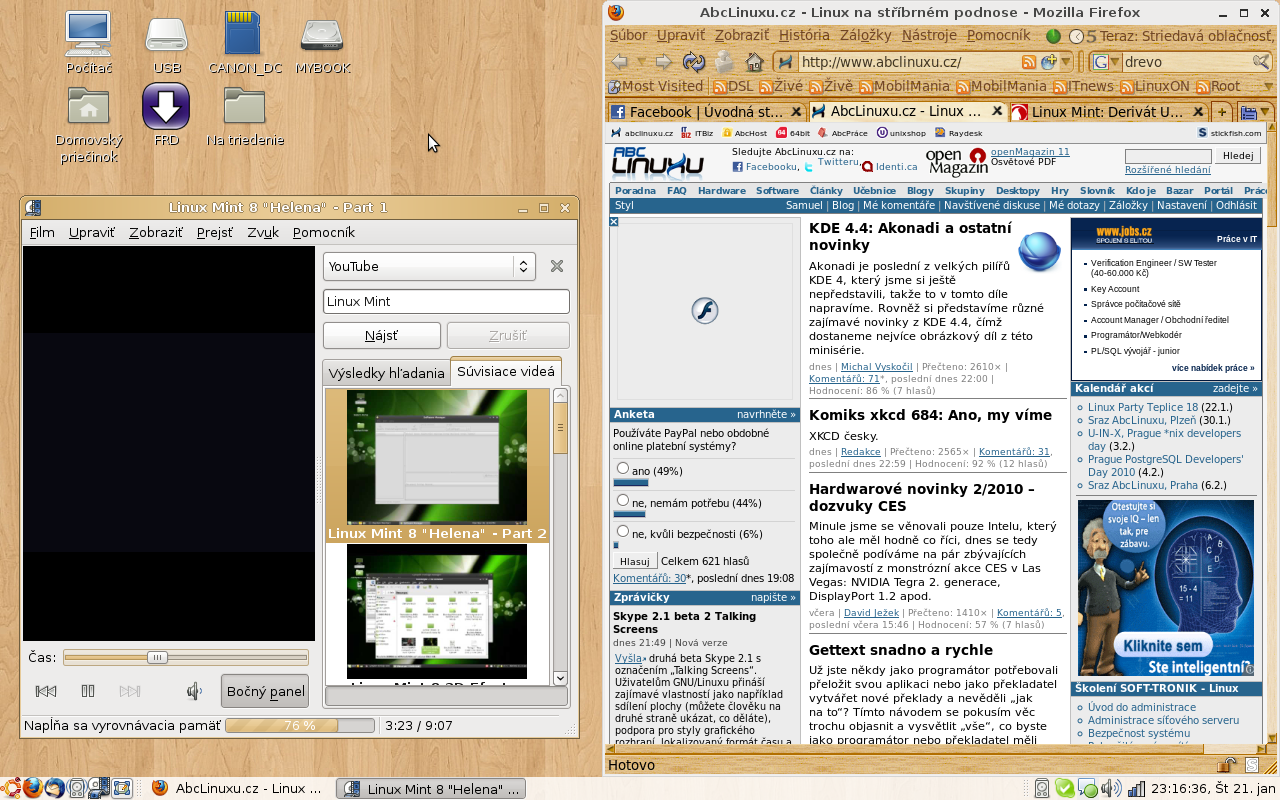Viewport: 1280px width, 800px height.
Task: Click the Hledej search button
Action: coord(1238,156)
